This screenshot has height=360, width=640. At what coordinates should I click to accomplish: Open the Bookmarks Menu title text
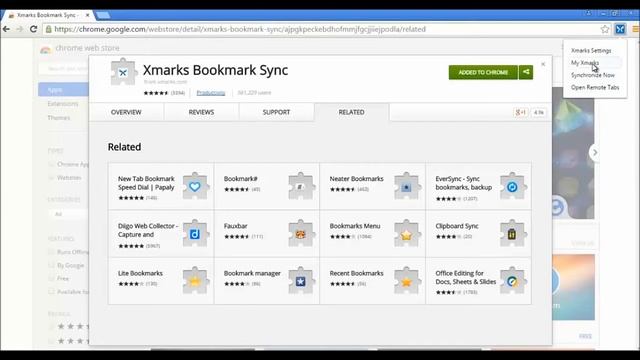[355, 226]
